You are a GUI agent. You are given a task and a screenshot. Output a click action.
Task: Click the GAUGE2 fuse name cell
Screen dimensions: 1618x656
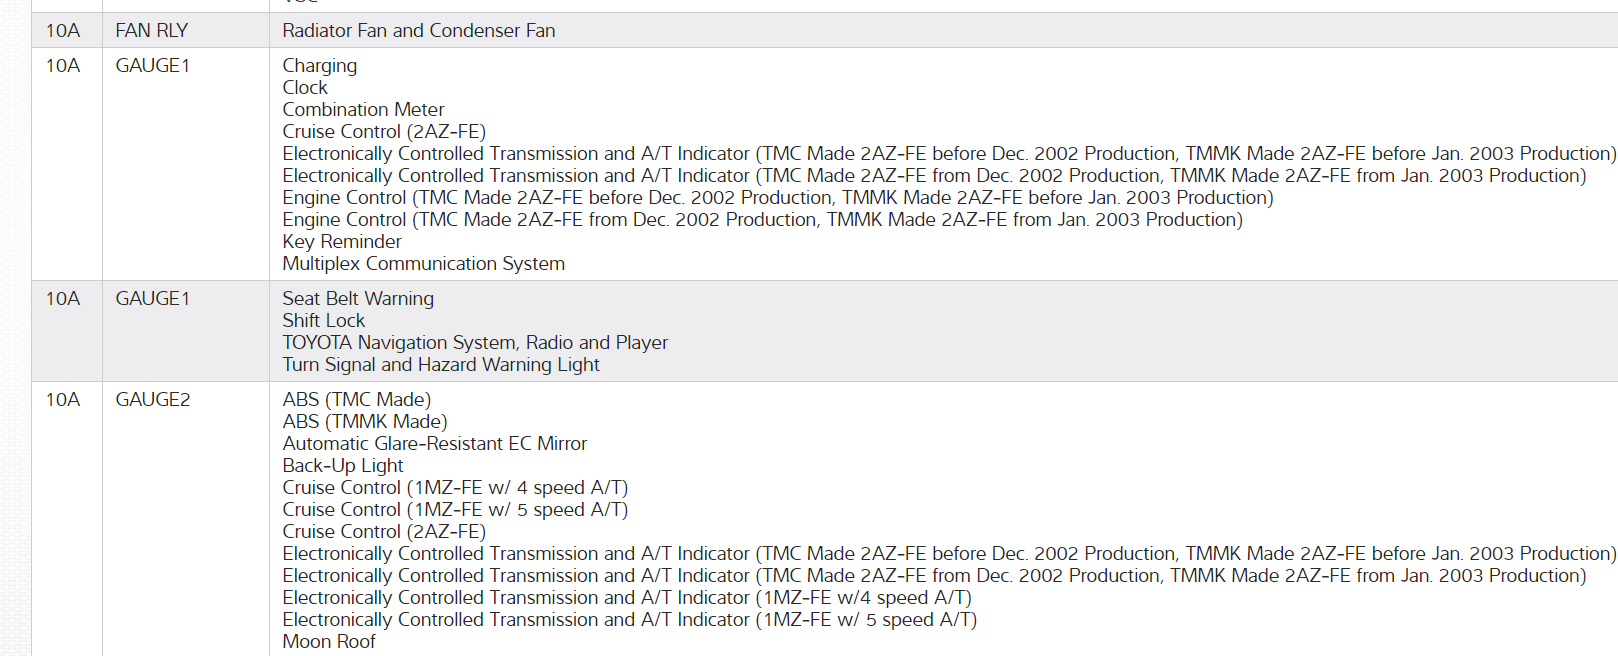tap(153, 400)
